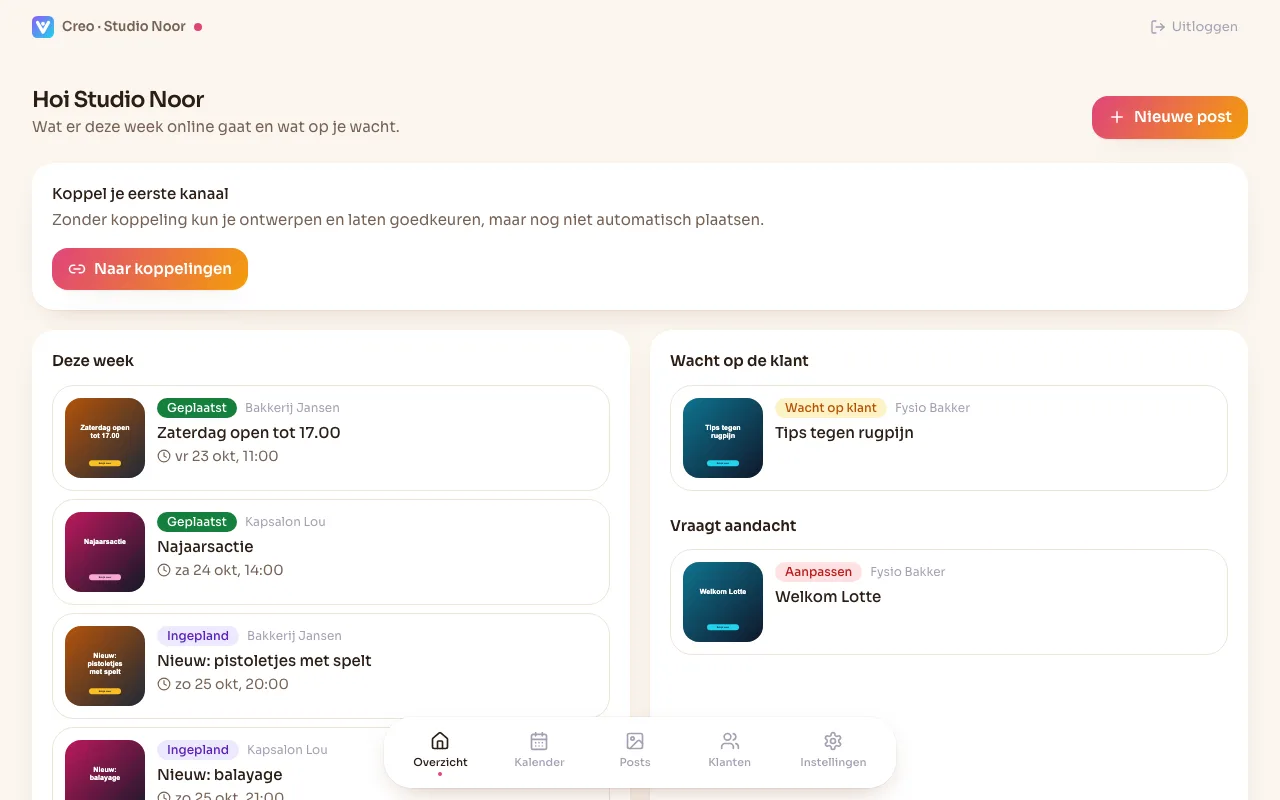
Task: Click the home icon in bottom navigation
Action: [440, 741]
